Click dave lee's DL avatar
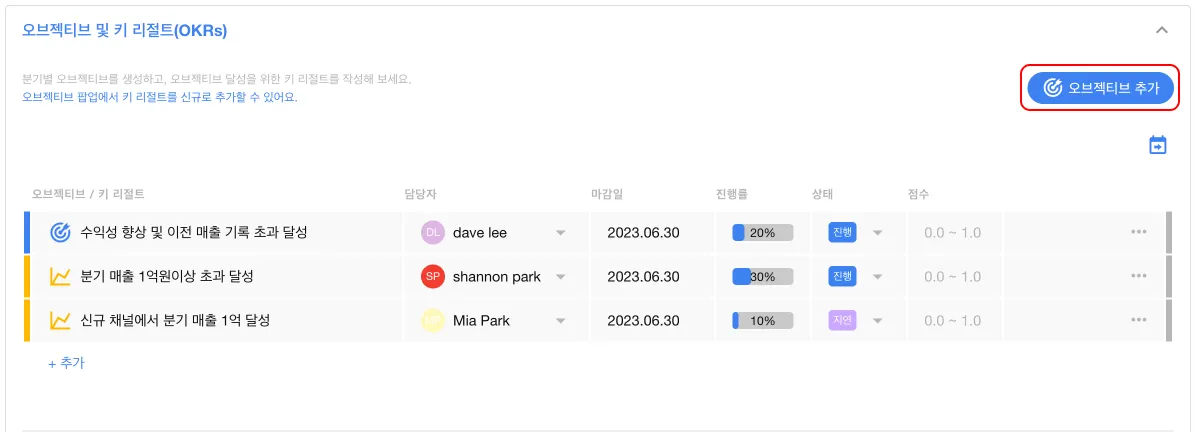This screenshot has height=432, width=1195. pyautogui.click(x=432, y=233)
